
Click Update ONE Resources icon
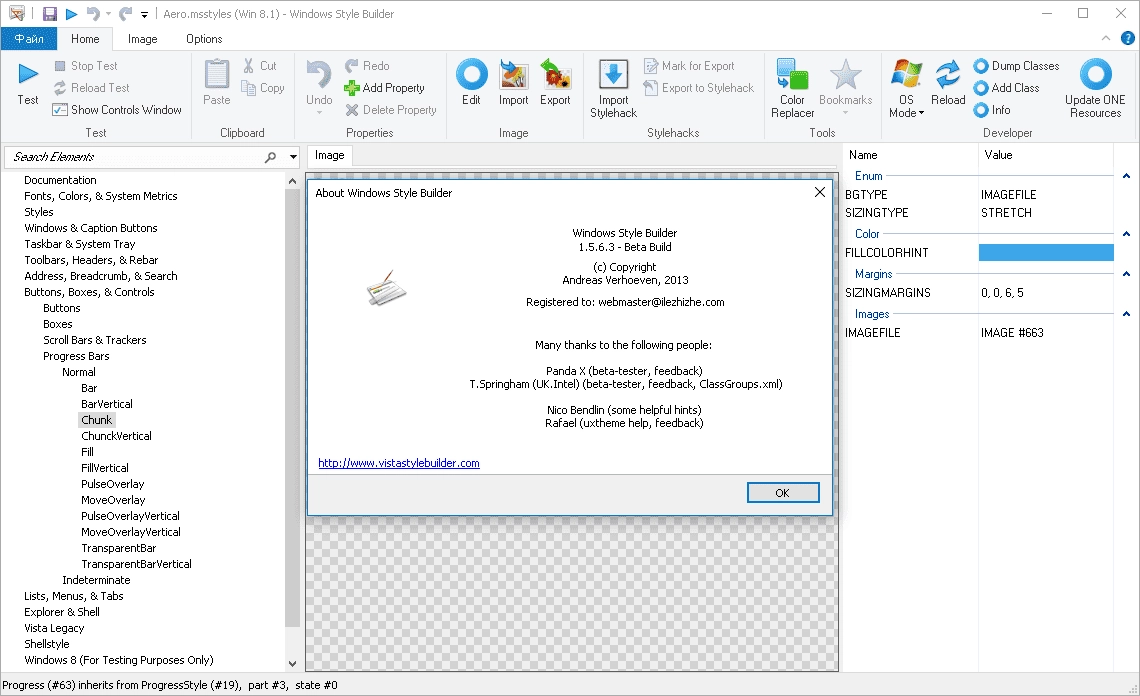[1095, 74]
